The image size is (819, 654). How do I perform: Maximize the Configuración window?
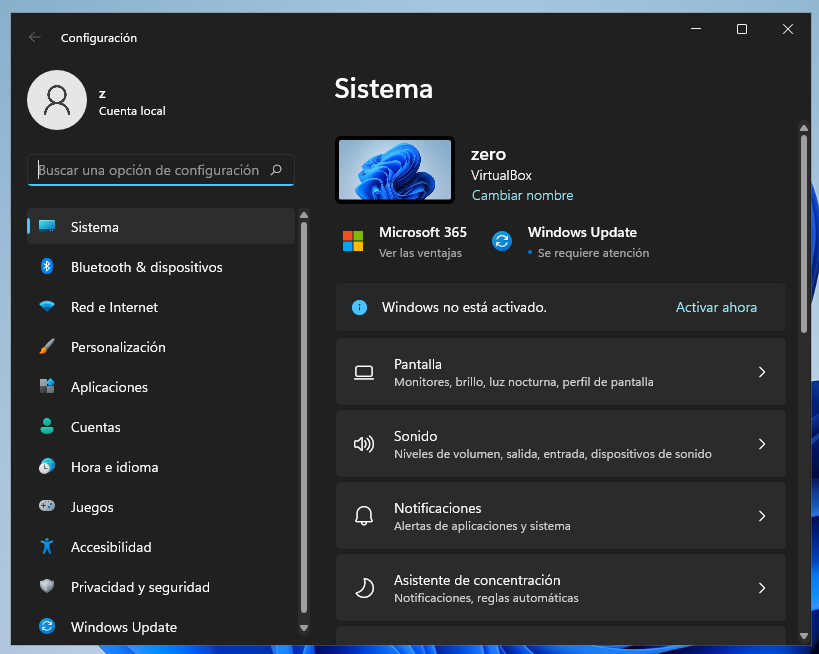point(742,29)
